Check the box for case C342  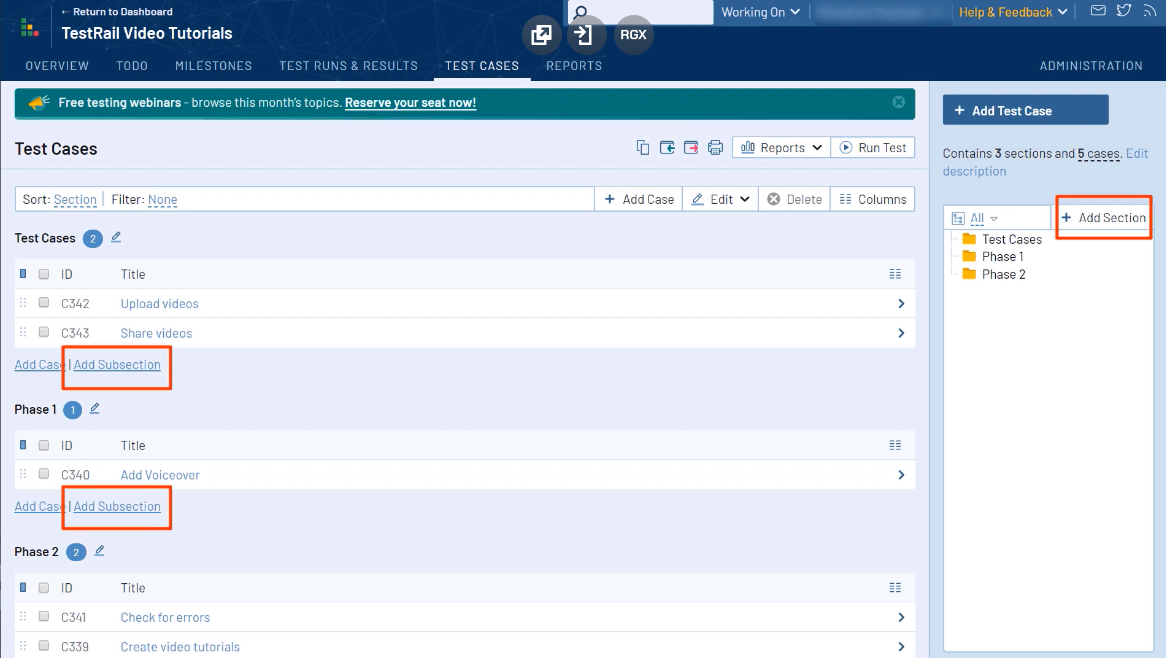(44, 302)
